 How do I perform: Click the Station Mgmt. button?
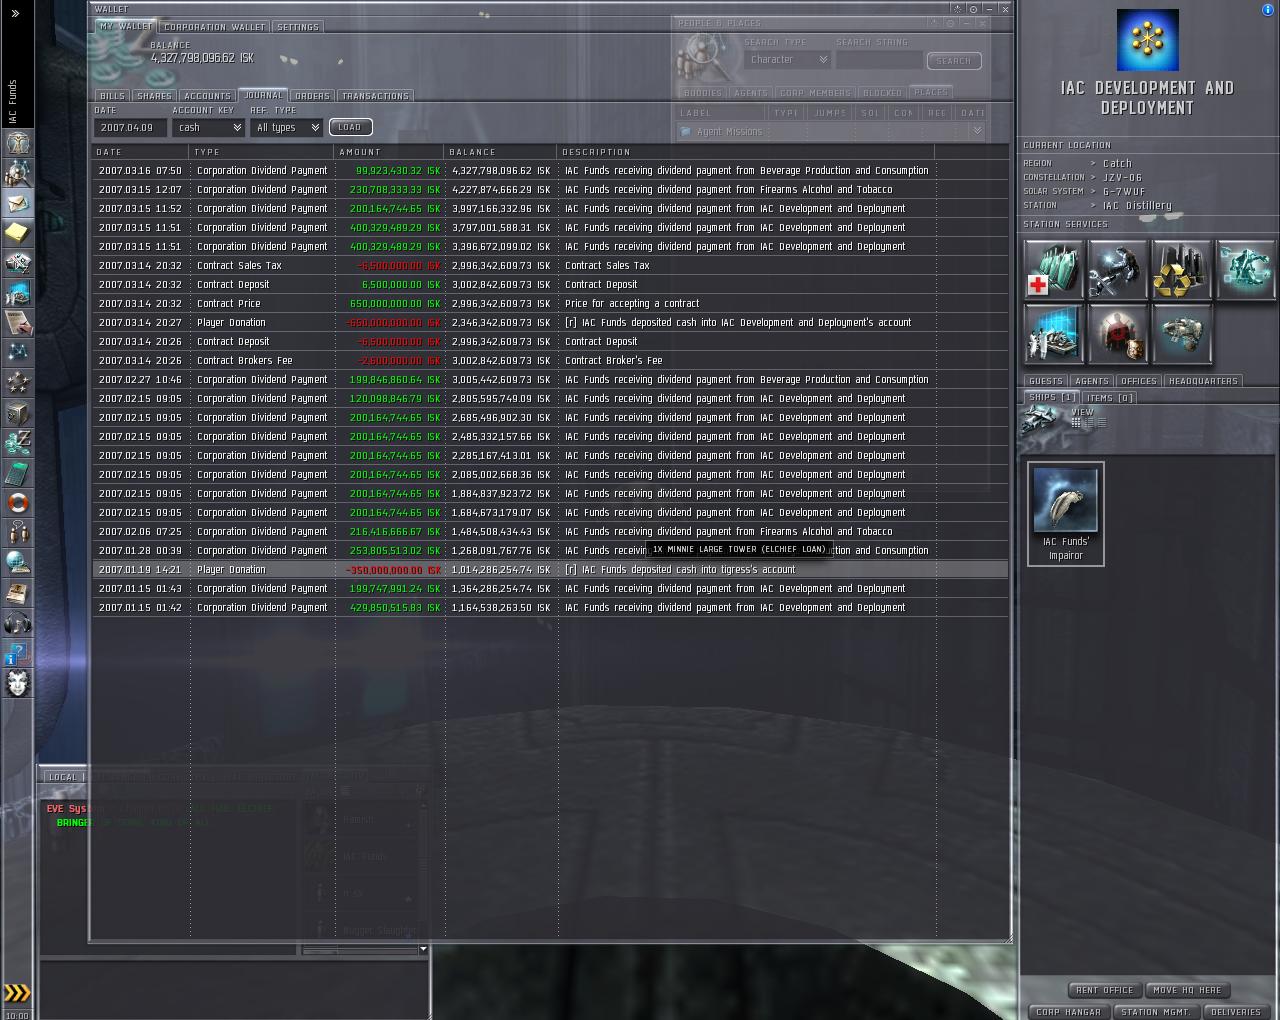point(1155,1012)
